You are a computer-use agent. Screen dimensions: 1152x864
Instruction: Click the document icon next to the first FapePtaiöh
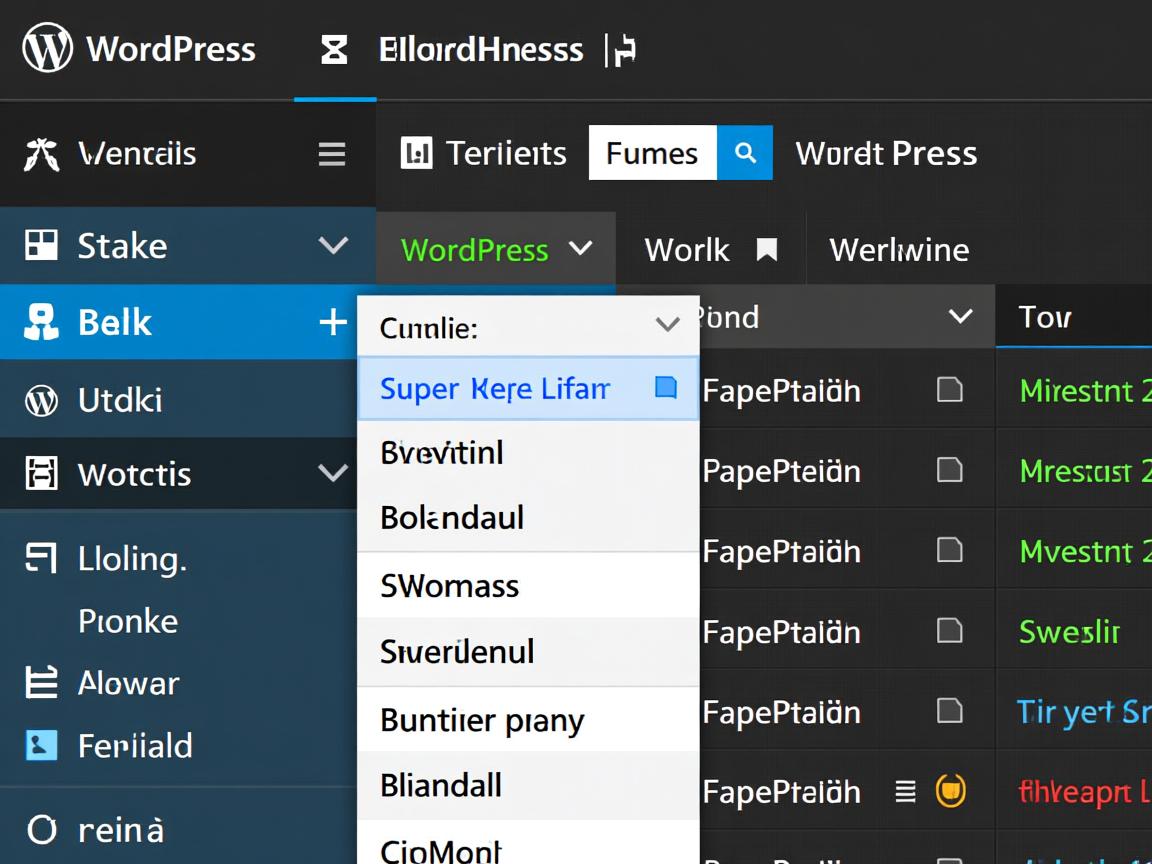point(950,390)
